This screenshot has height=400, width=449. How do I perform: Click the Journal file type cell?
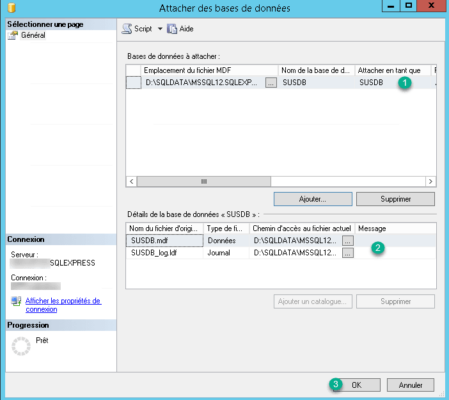click(x=226, y=253)
